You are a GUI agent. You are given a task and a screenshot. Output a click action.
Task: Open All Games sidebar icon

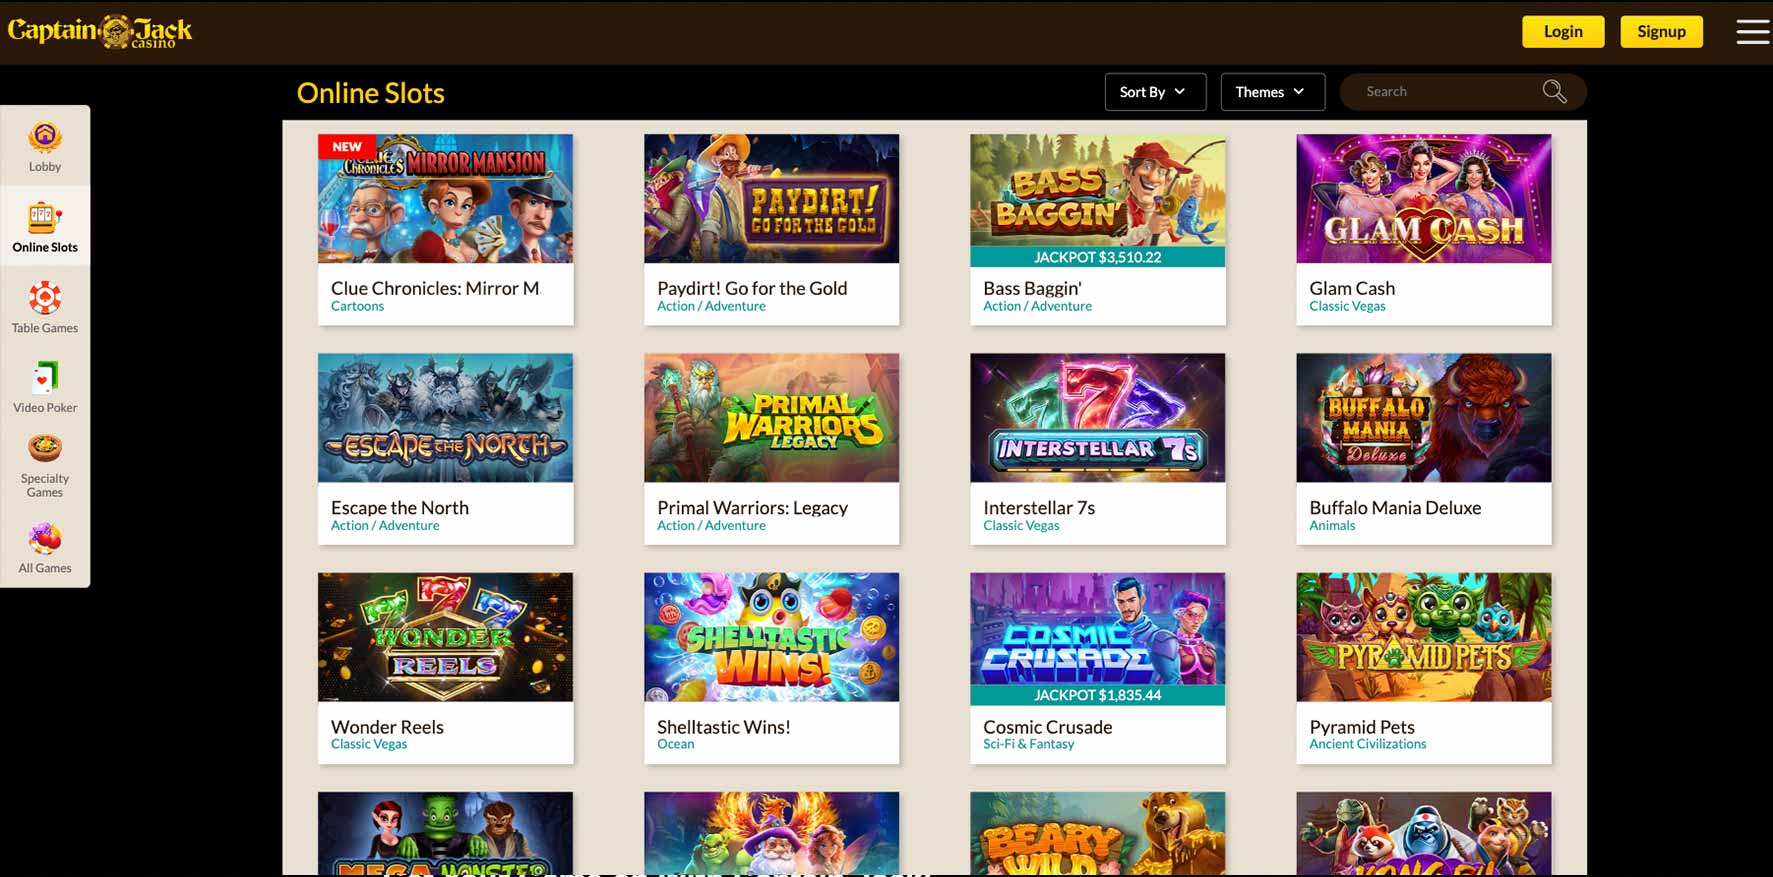click(45, 538)
